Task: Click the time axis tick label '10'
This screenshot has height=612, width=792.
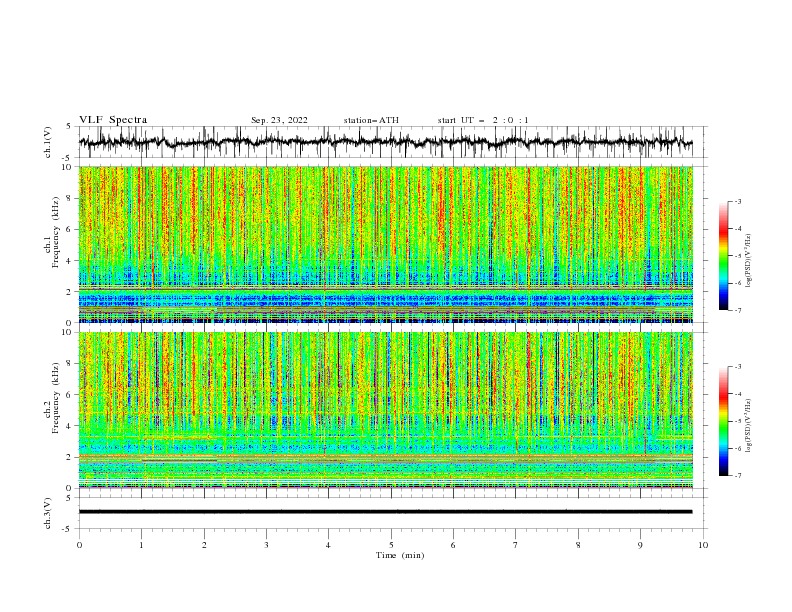Action: (703, 545)
